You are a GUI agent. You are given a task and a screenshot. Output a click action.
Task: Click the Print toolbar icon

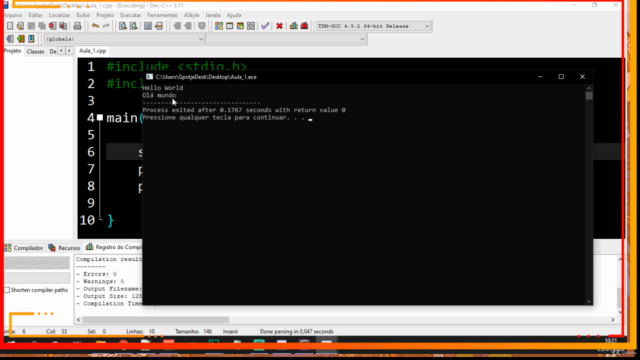coord(77,26)
